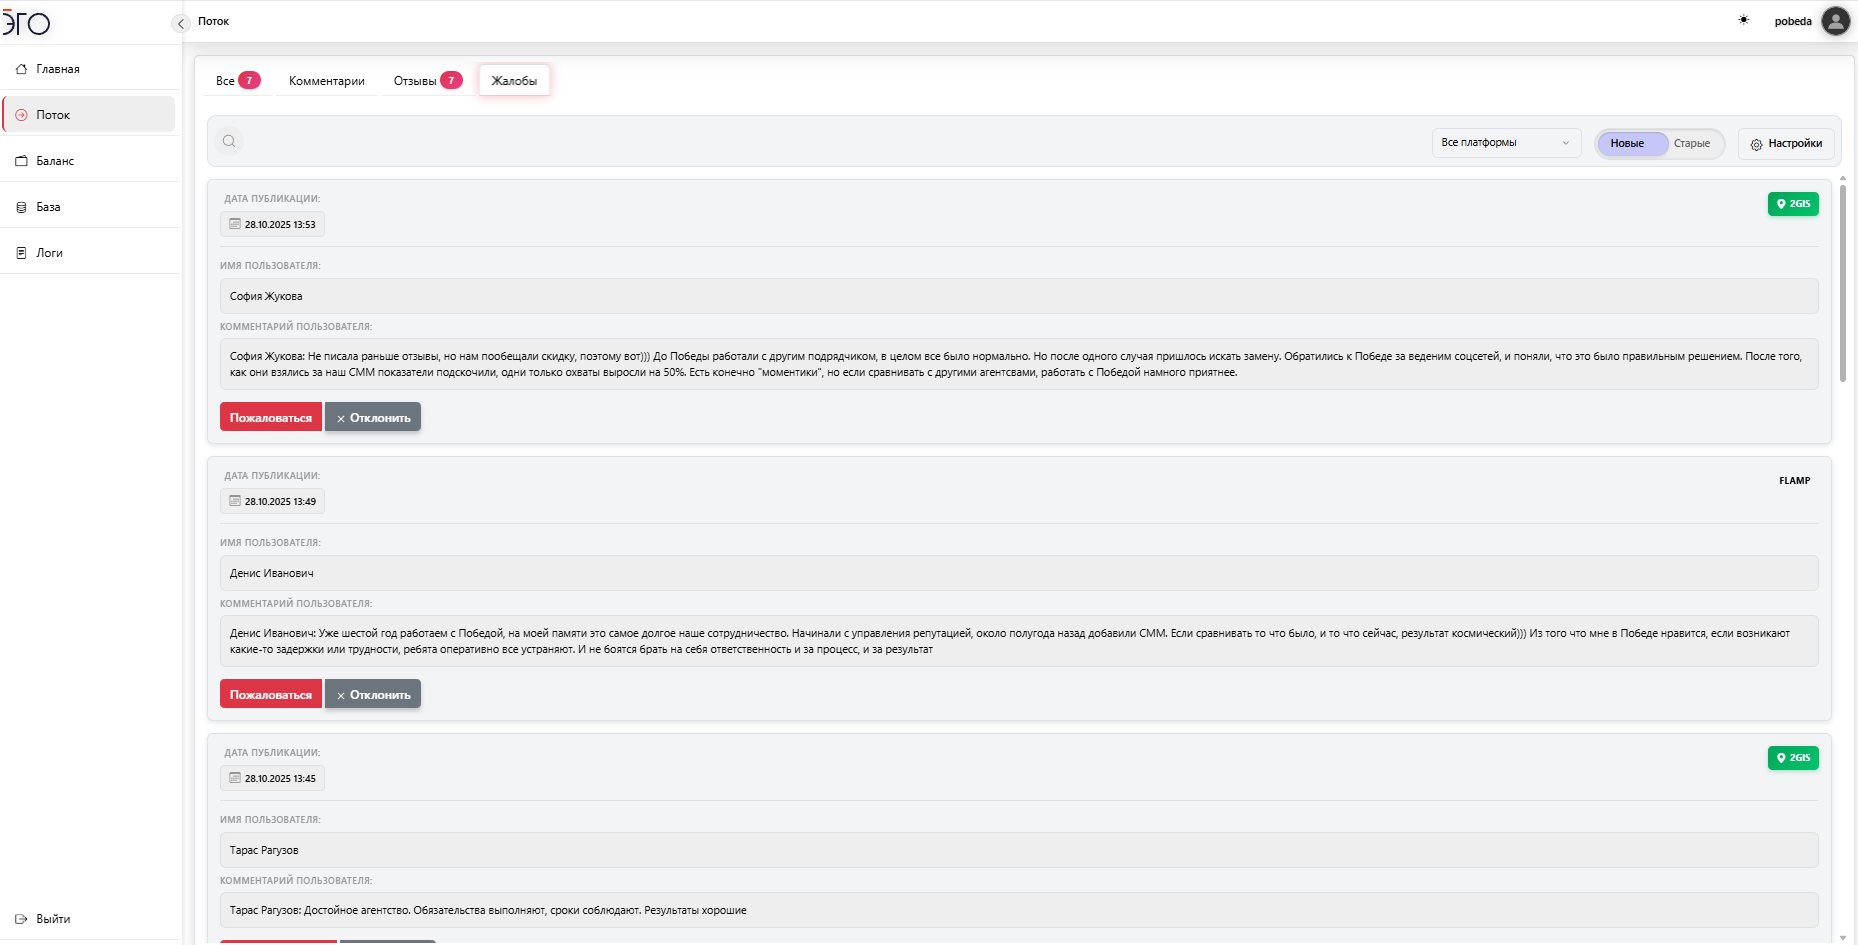The image size is (1858, 945).
Task: Click the 2GIS badge on София Жукова review
Action: click(1793, 204)
